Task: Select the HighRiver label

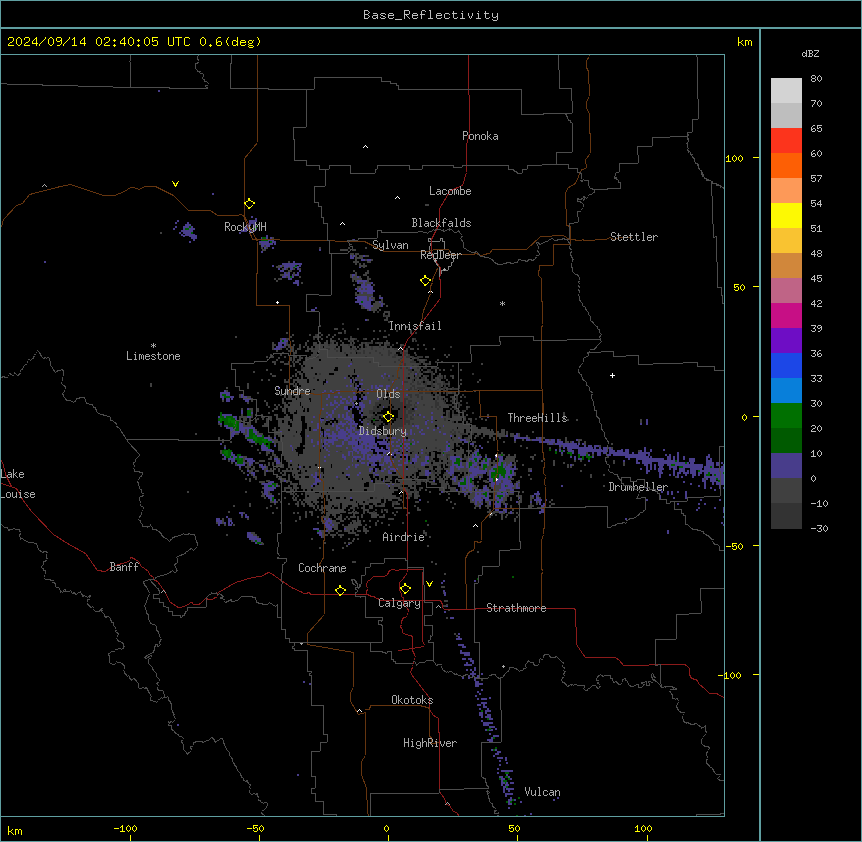Action: coord(430,743)
